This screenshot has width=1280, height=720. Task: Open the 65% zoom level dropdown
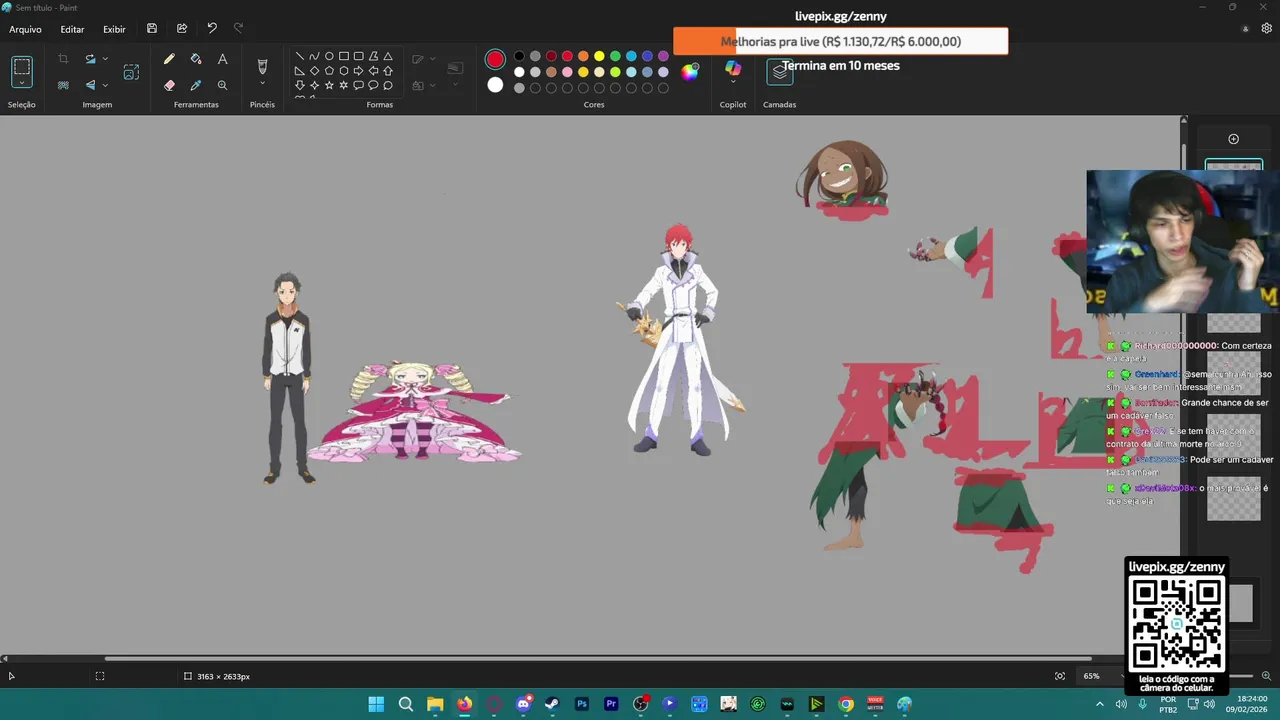tap(1100, 676)
